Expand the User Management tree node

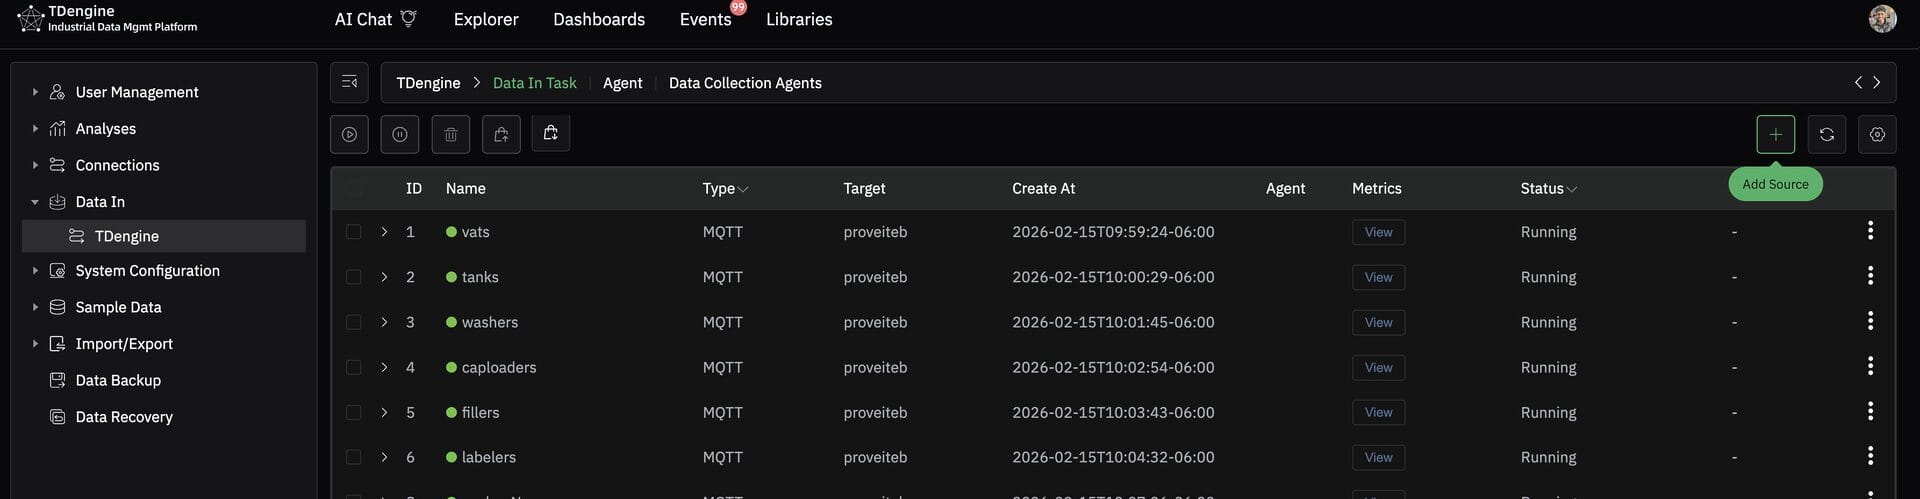pyautogui.click(x=35, y=92)
